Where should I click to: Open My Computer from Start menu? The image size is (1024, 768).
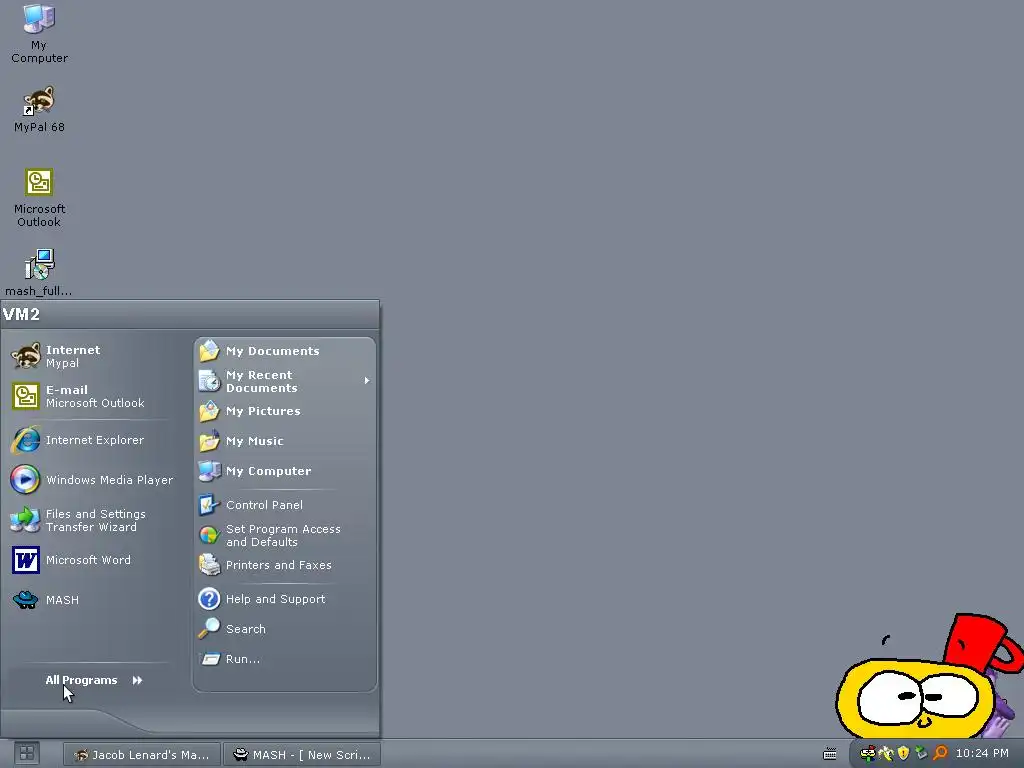point(285,472)
